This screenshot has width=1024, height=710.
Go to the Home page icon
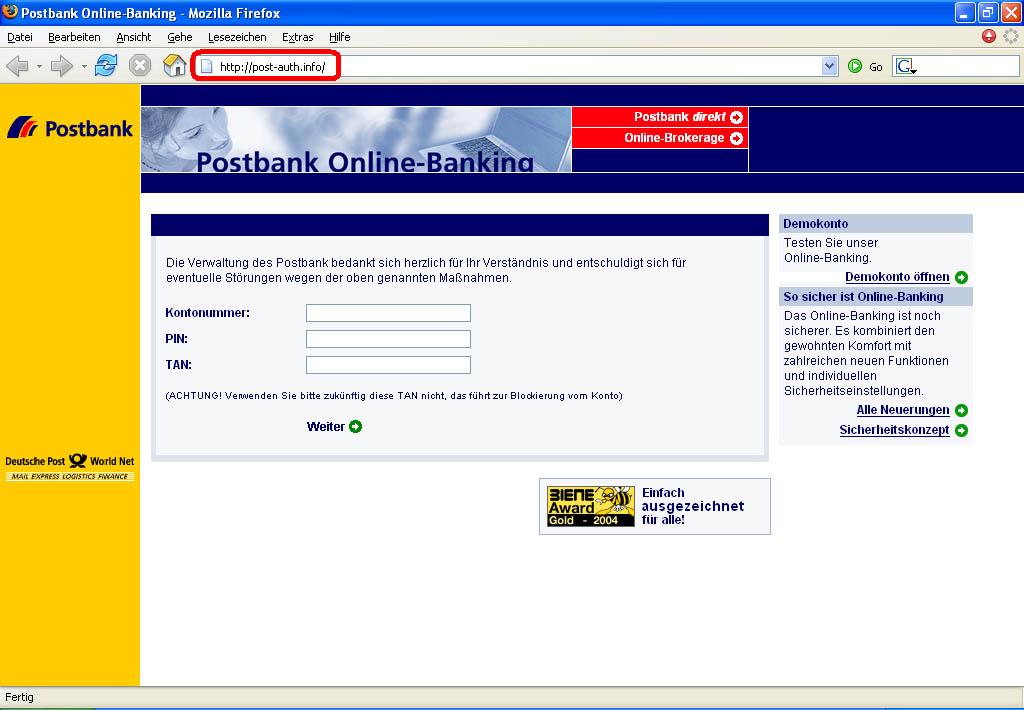pos(174,65)
